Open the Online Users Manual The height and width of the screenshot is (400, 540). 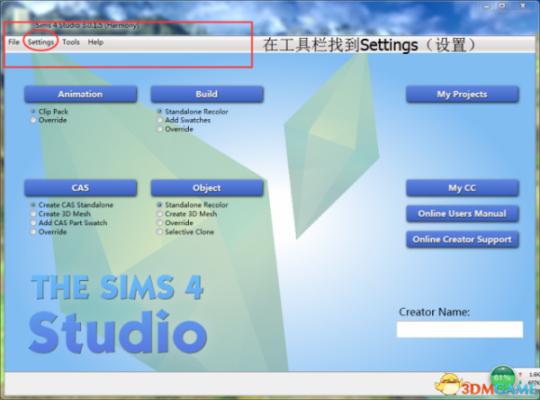[x=462, y=214]
